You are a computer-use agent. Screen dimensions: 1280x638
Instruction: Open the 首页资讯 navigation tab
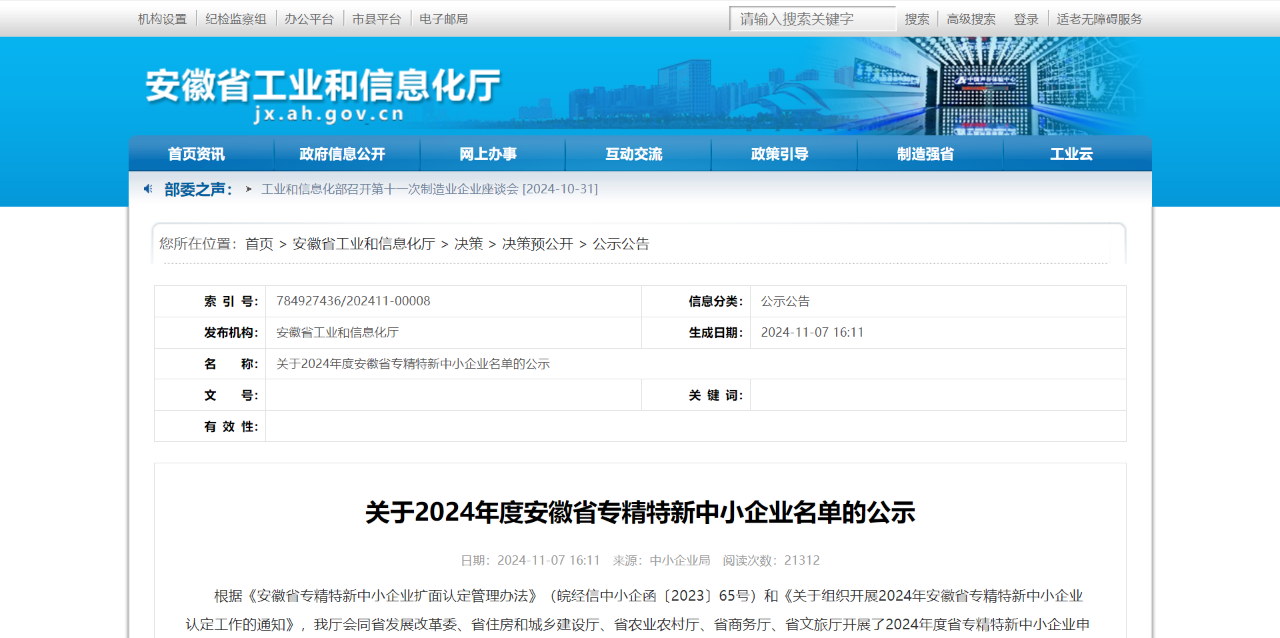pos(196,154)
